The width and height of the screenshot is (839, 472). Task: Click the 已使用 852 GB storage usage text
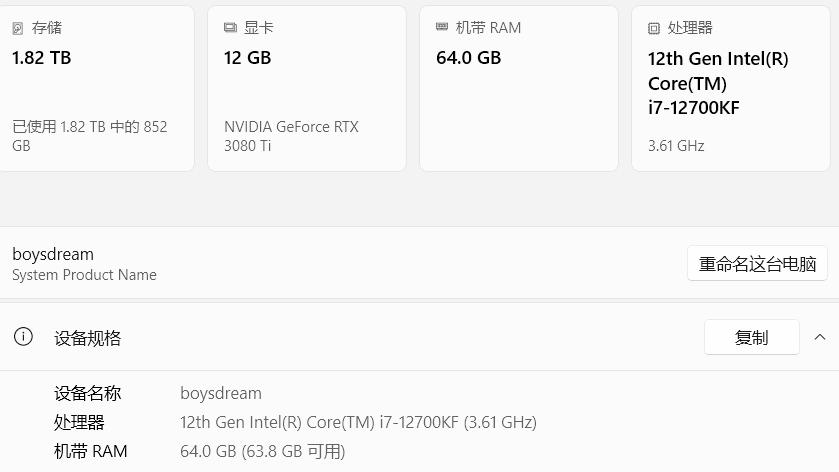[89, 136]
